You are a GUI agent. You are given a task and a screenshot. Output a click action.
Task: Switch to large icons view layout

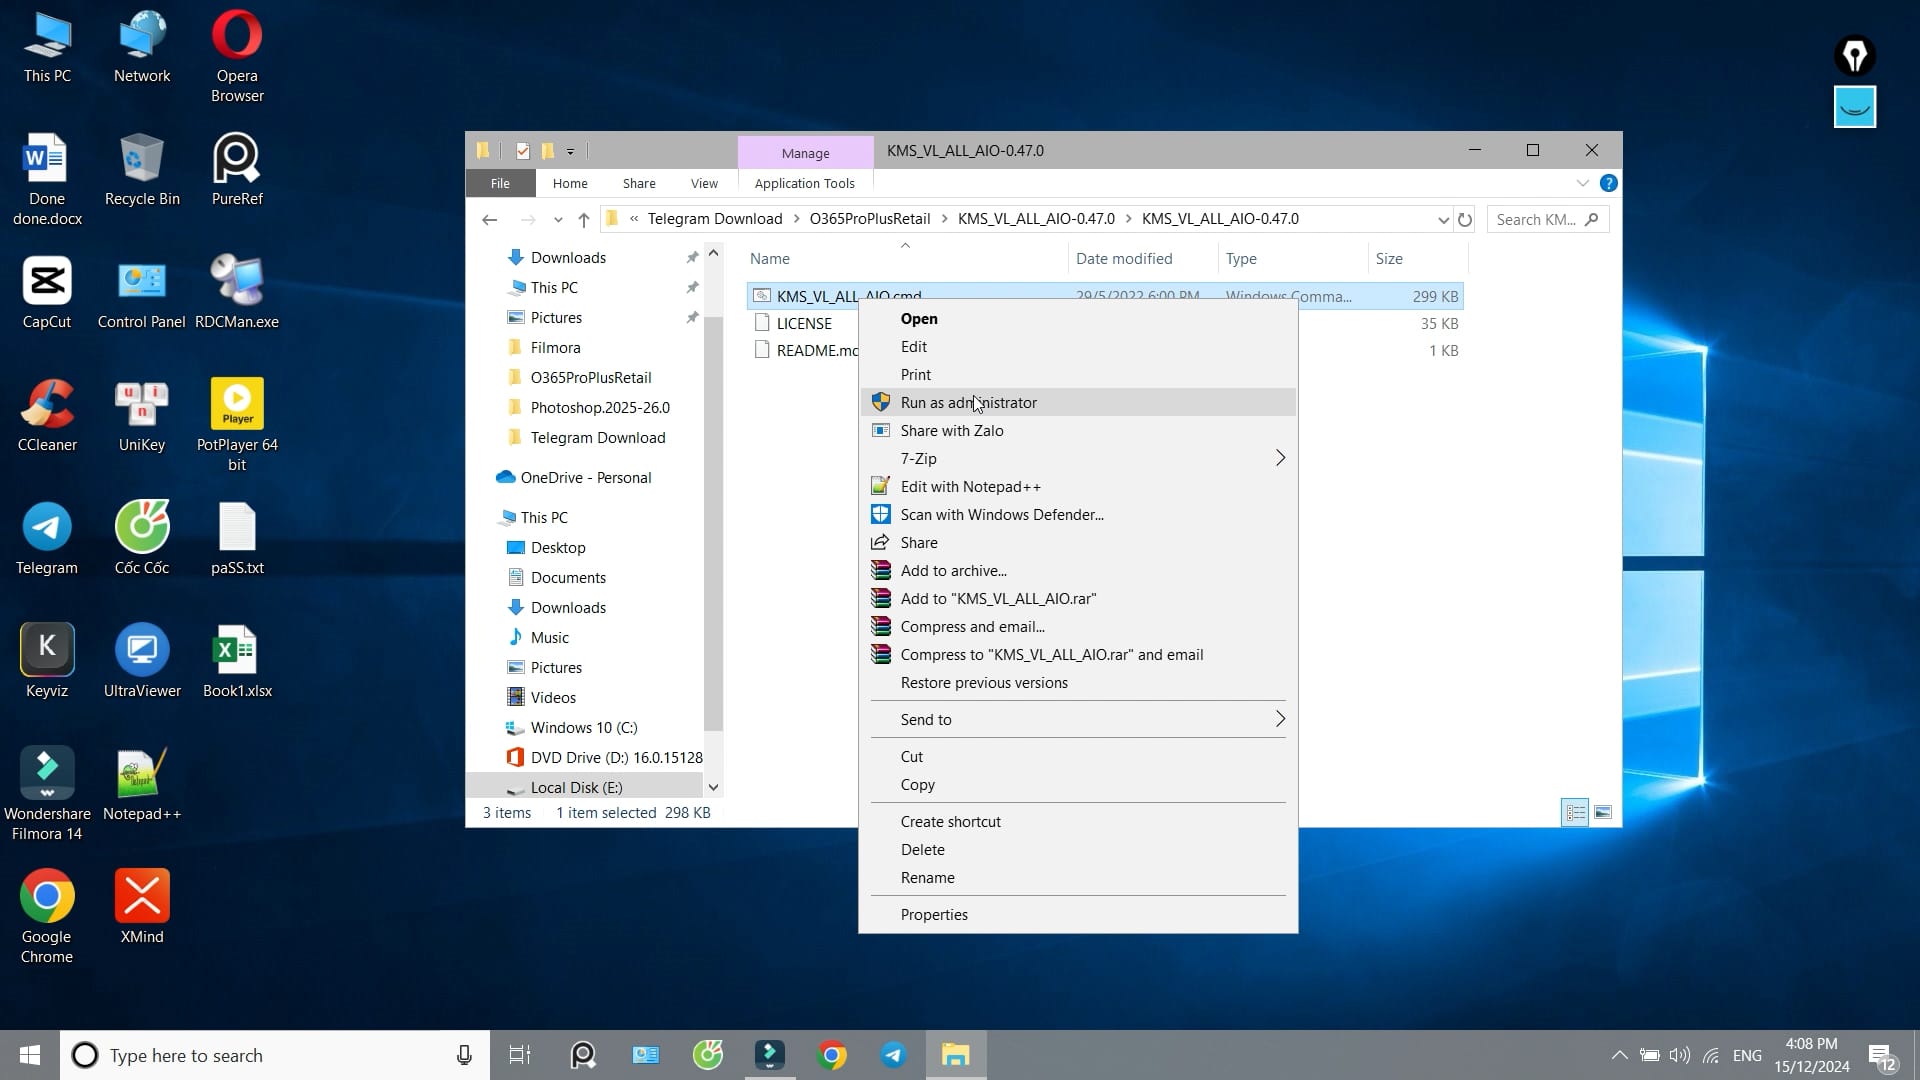[1603, 812]
